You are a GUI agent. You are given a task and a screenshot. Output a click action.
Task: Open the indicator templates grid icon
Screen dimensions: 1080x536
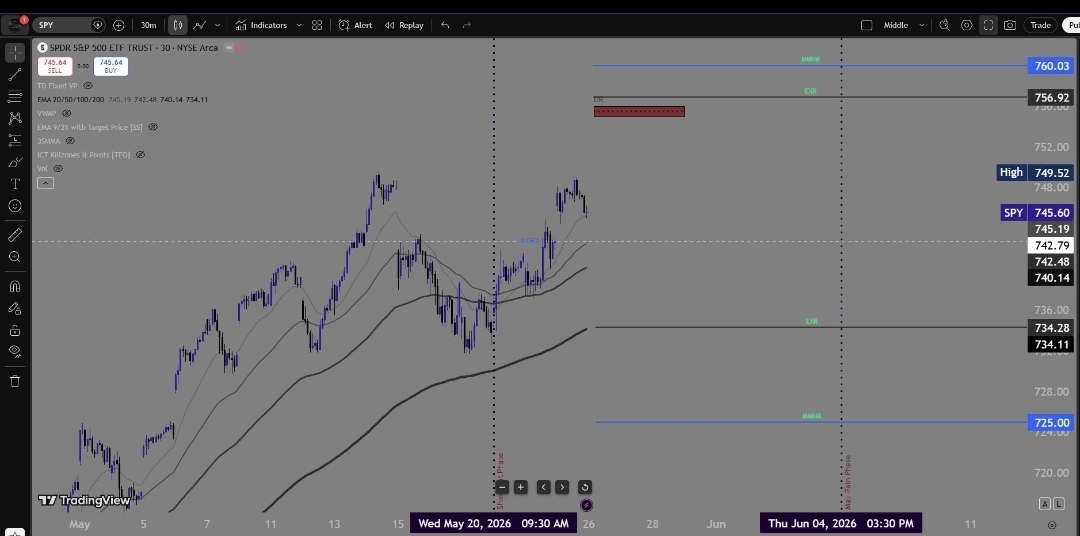(317, 25)
